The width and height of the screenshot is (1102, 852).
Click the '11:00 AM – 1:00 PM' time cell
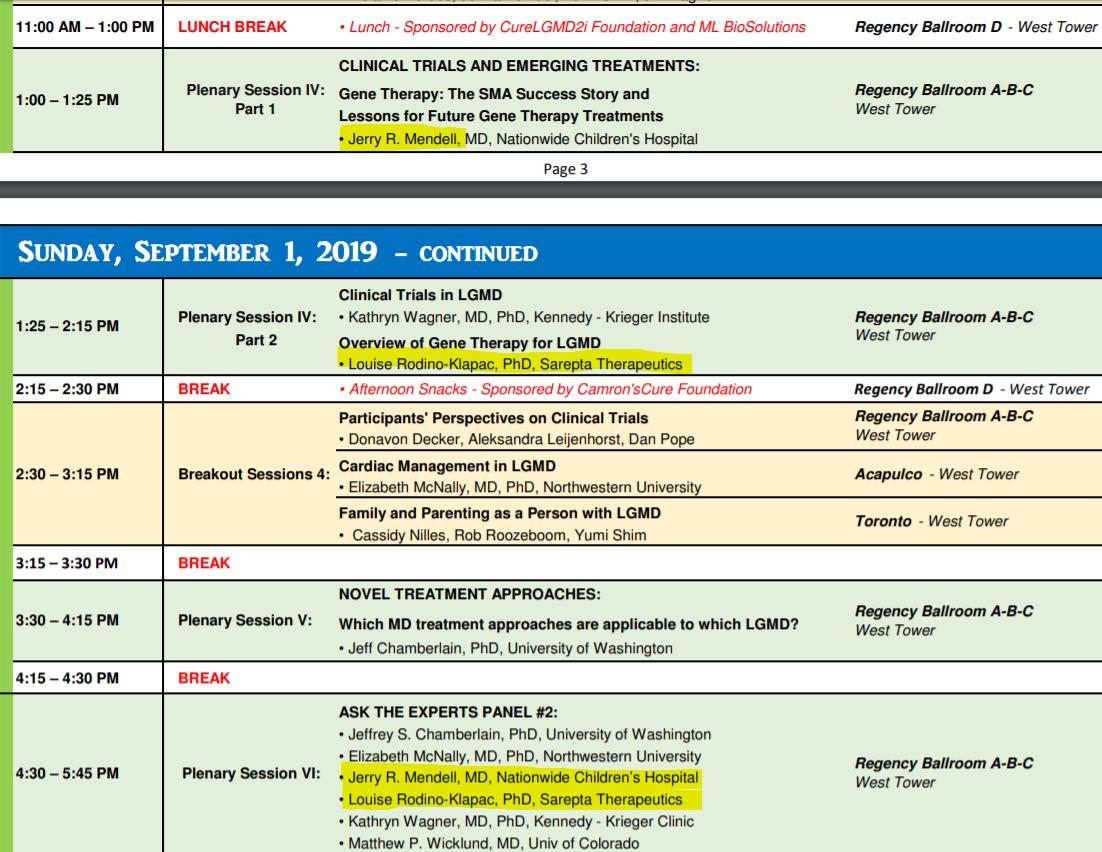pos(84,27)
